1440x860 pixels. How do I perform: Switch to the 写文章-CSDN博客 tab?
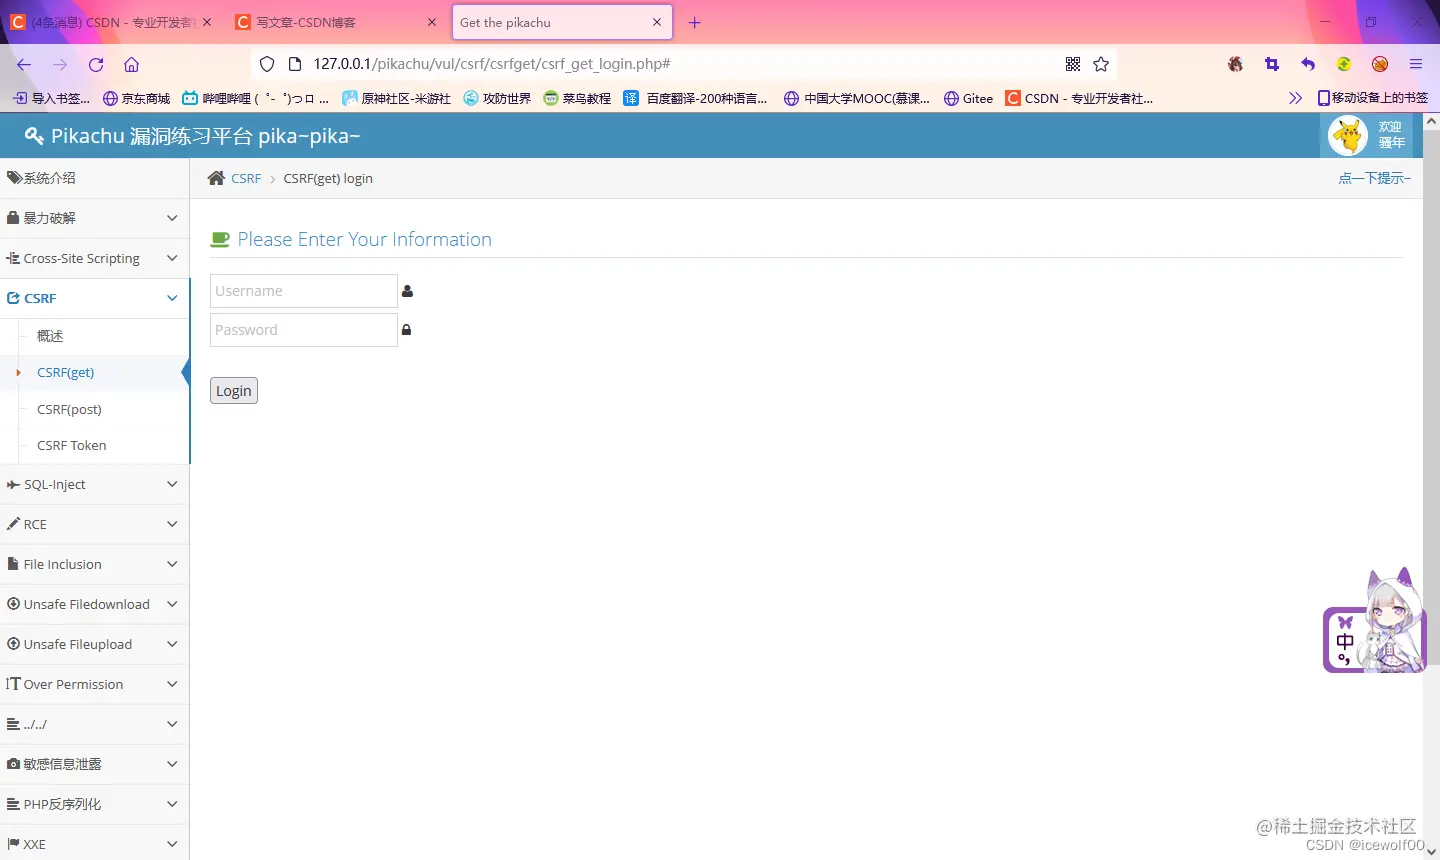click(337, 22)
